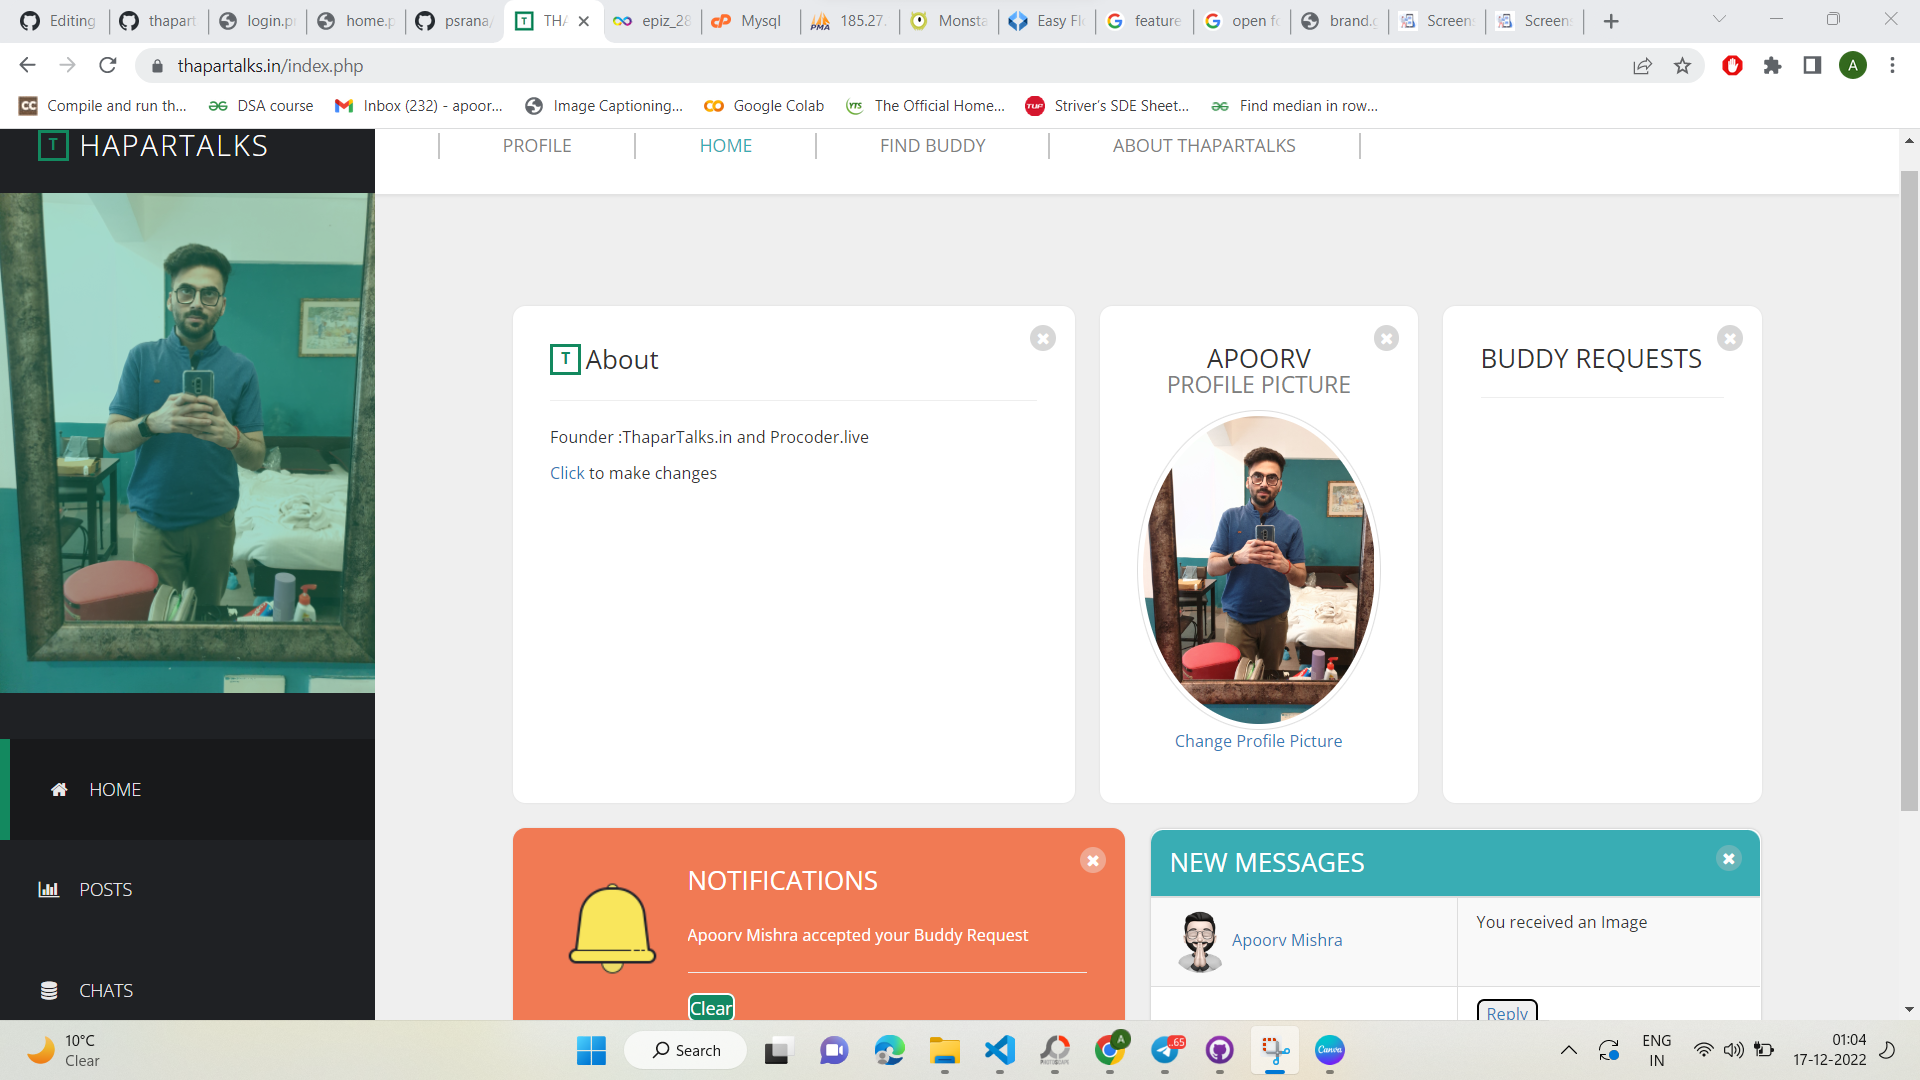Click the share page icon
This screenshot has height=1080, width=1920.
[x=1642, y=66]
